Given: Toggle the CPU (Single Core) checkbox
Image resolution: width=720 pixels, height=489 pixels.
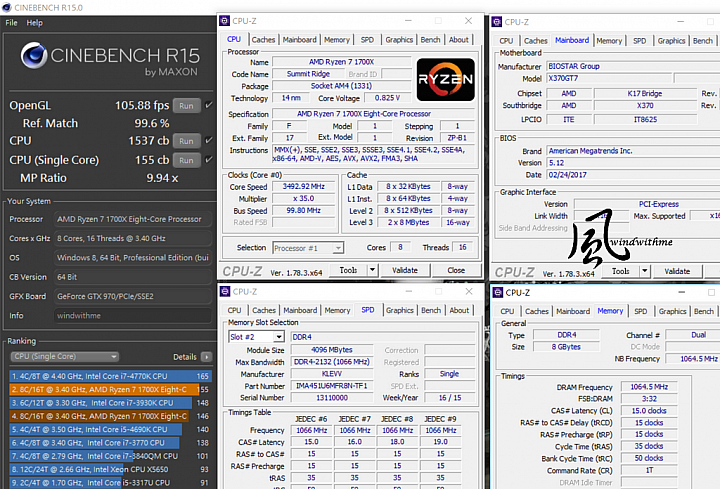Looking at the screenshot, I should (x=209, y=159).
